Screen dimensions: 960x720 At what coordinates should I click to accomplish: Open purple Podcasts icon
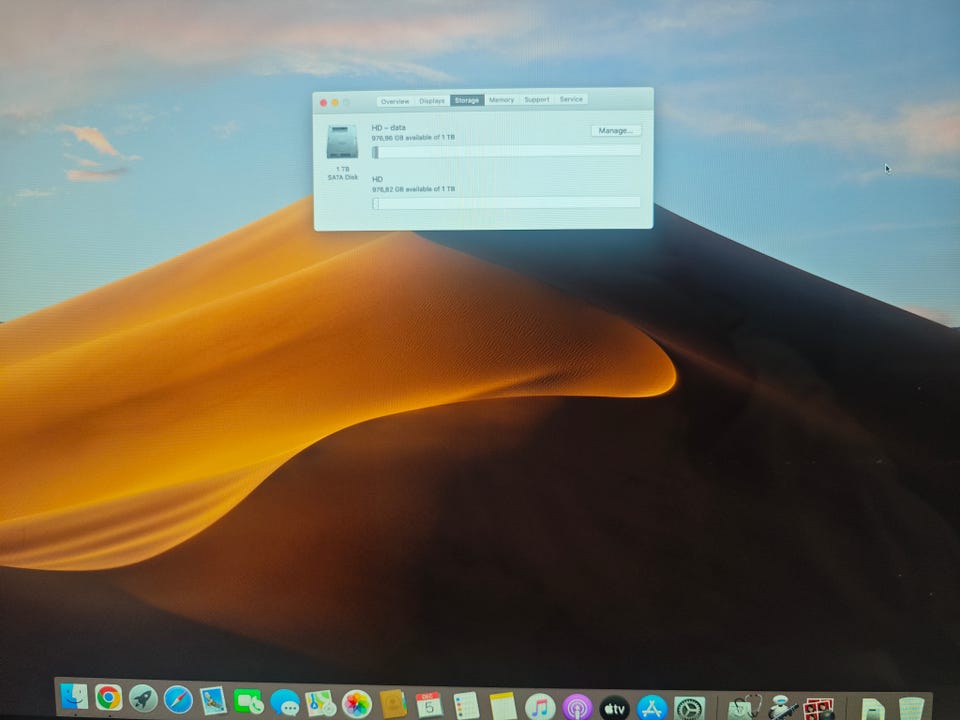pyautogui.click(x=577, y=708)
